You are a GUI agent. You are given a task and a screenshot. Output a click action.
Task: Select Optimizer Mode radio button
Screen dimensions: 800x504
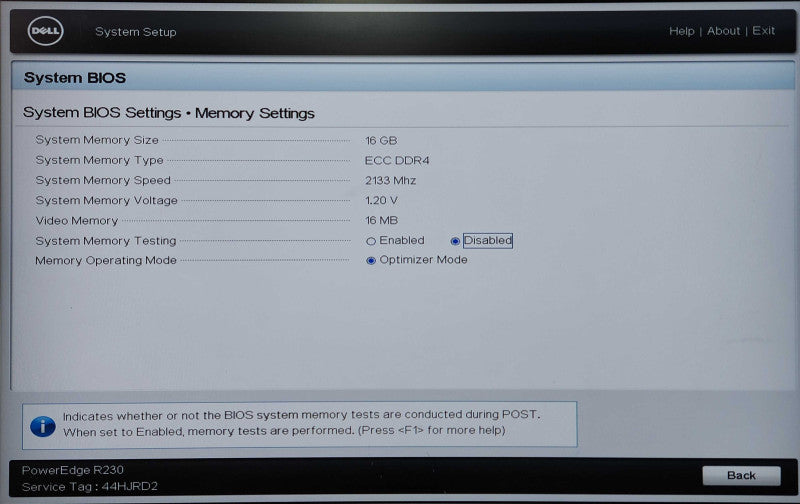point(371,261)
